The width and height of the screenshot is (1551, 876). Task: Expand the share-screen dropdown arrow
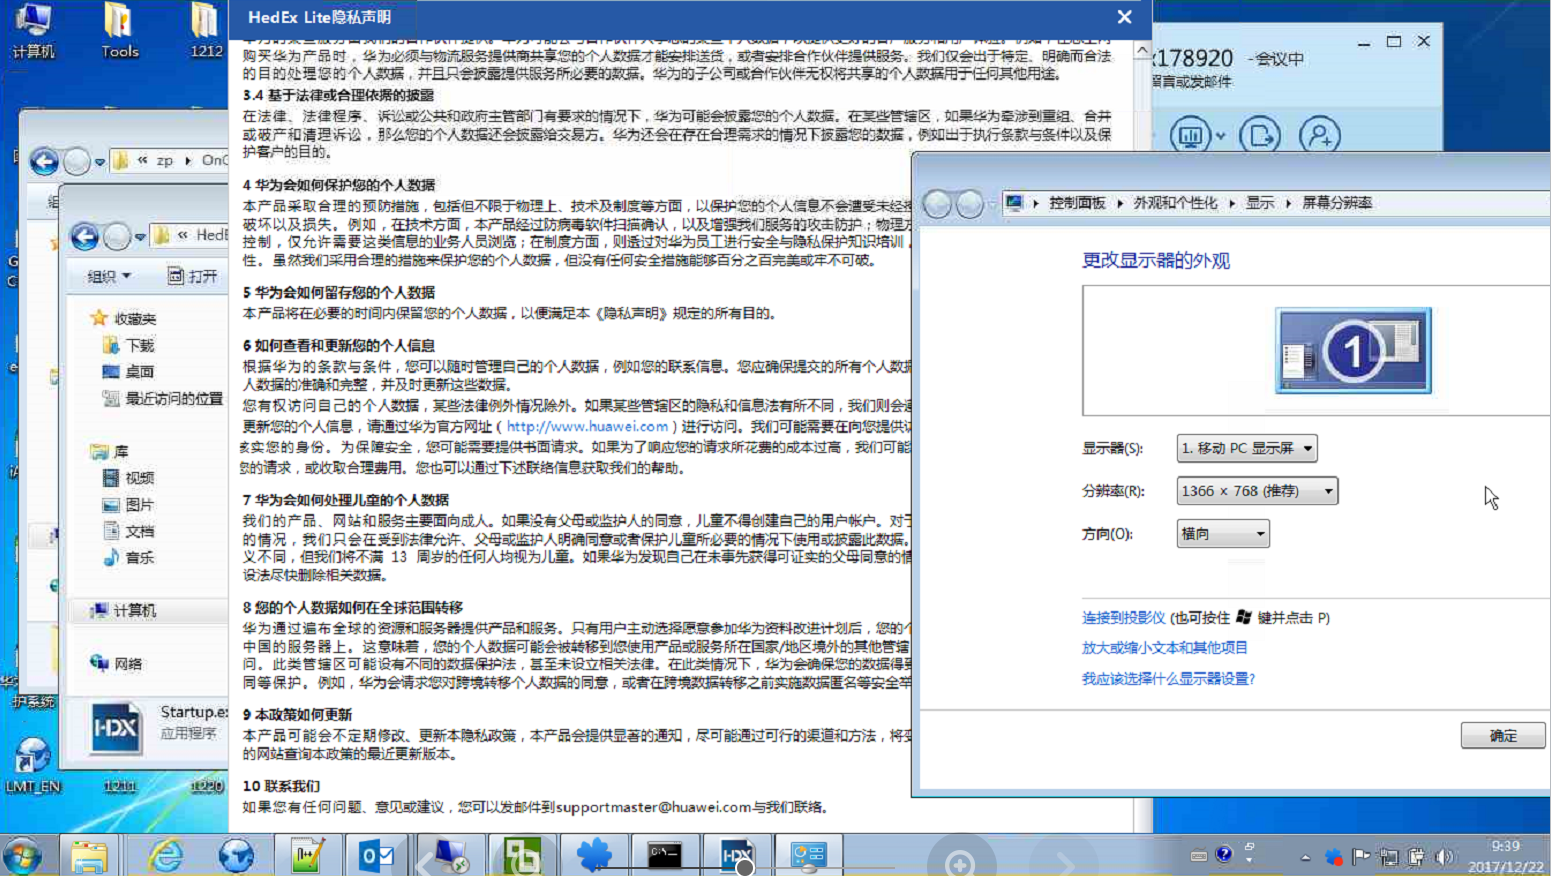pyautogui.click(x=1220, y=135)
